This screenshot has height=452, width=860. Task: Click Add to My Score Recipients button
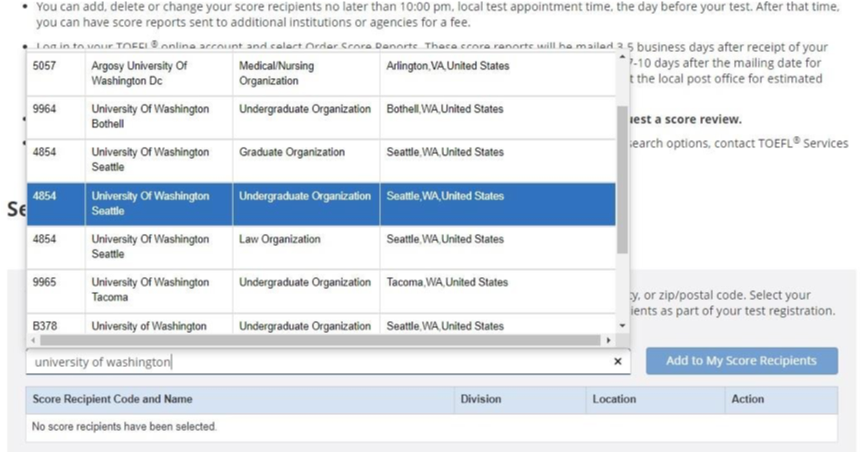(742, 361)
